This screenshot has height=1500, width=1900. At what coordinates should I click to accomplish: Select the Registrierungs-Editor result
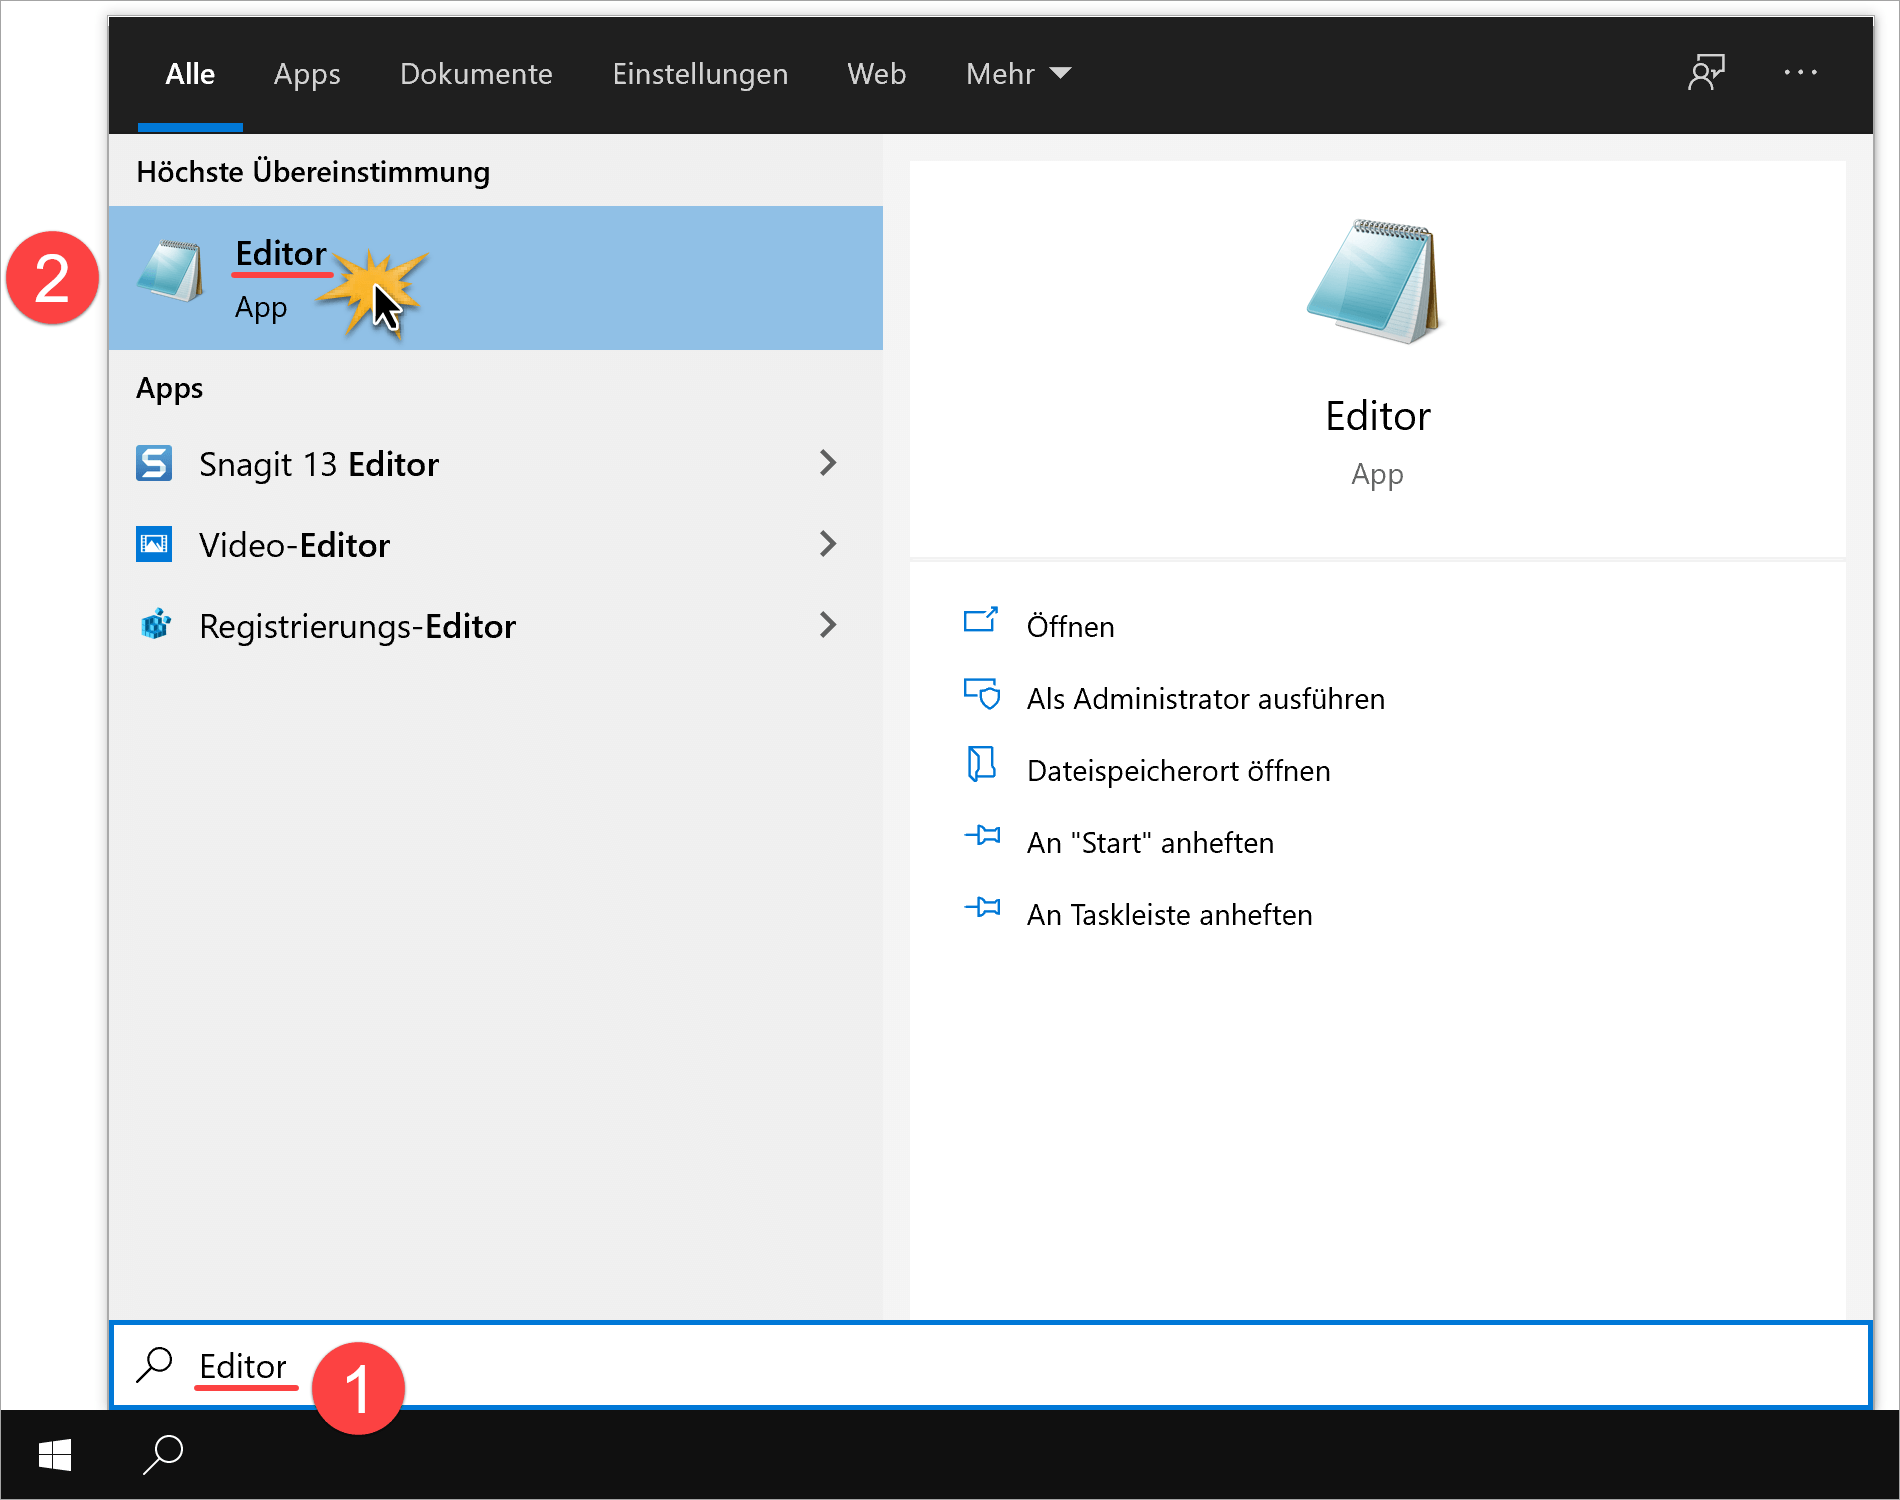click(495, 625)
